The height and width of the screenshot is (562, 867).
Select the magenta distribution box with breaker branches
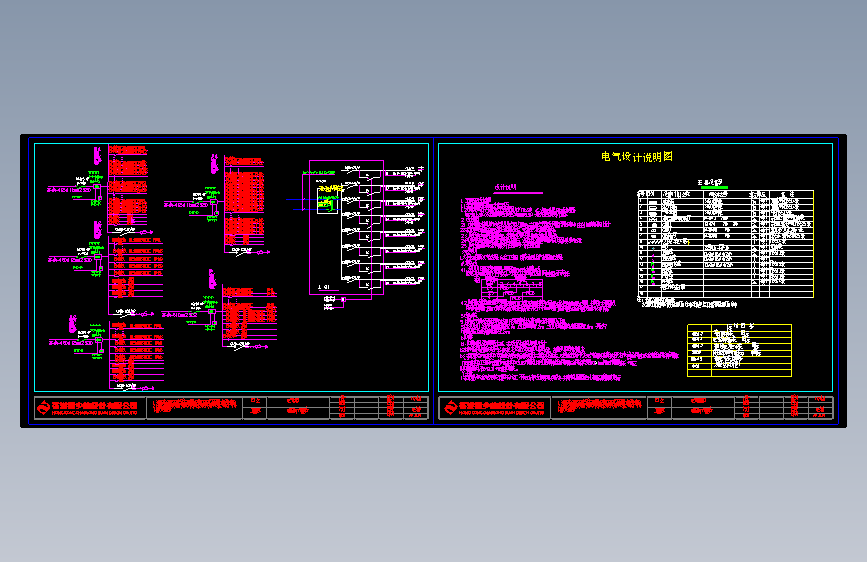(x=347, y=227)
